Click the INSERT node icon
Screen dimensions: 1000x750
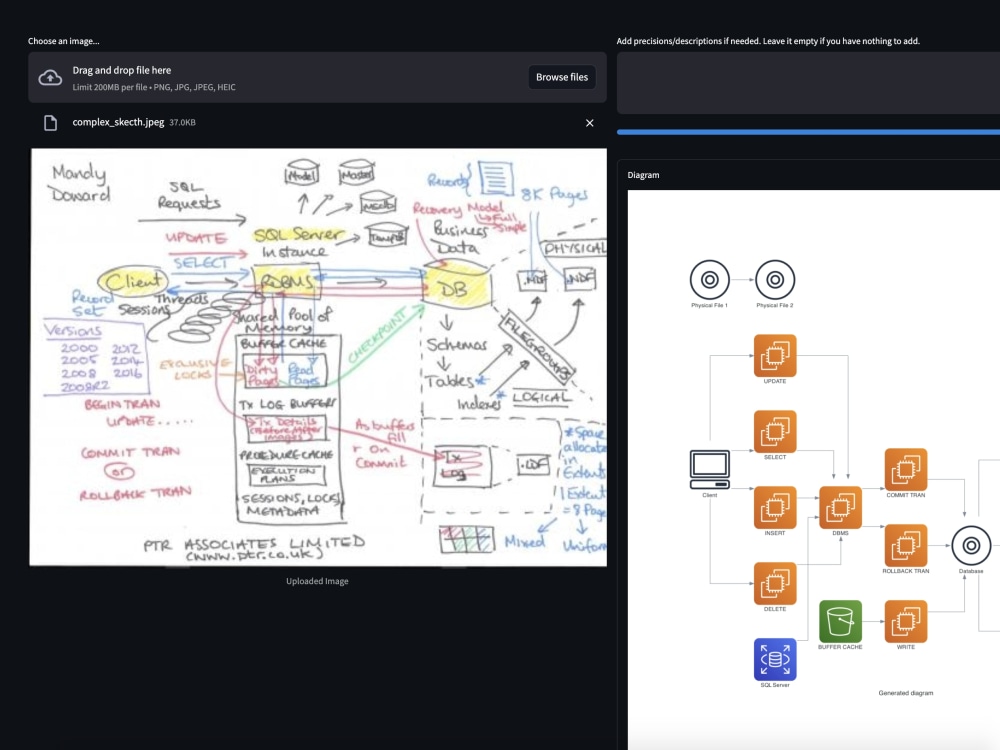point(775,506)
